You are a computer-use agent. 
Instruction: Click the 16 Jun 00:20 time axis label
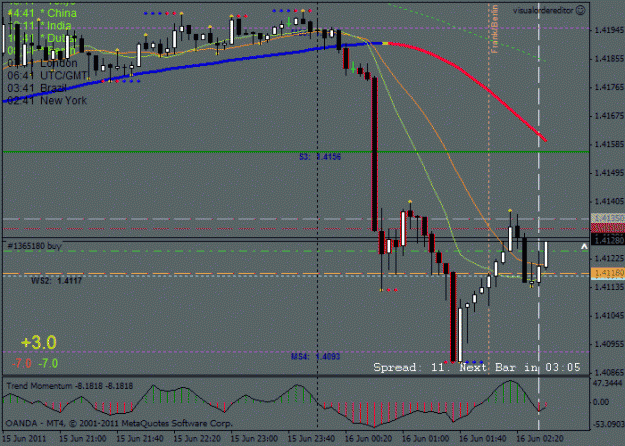click(369, 439)
